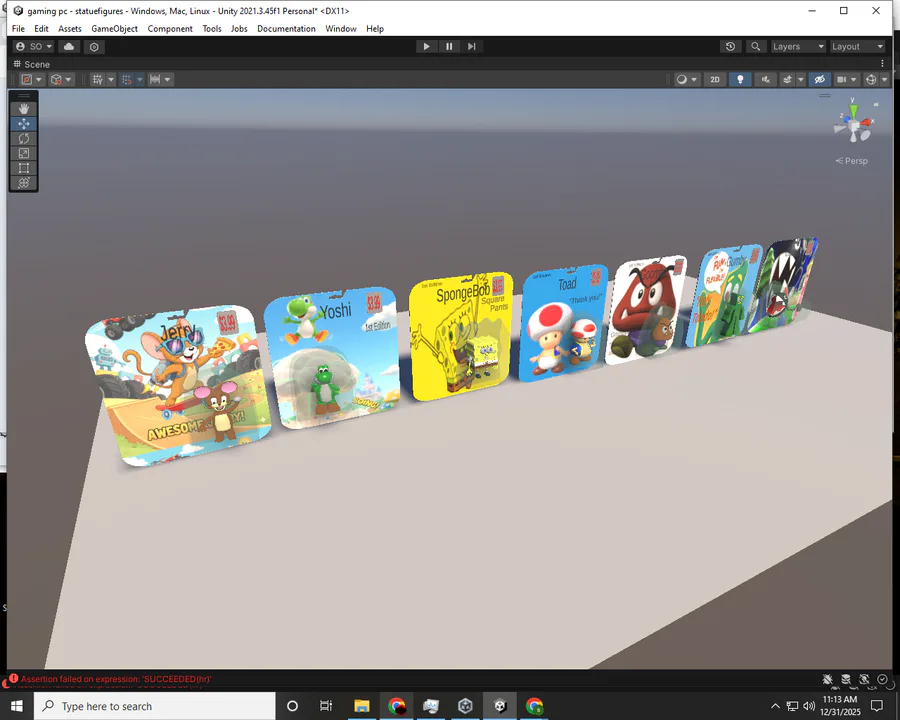Open the Edit menu
The image size is (900, 720).
[41, 29]
